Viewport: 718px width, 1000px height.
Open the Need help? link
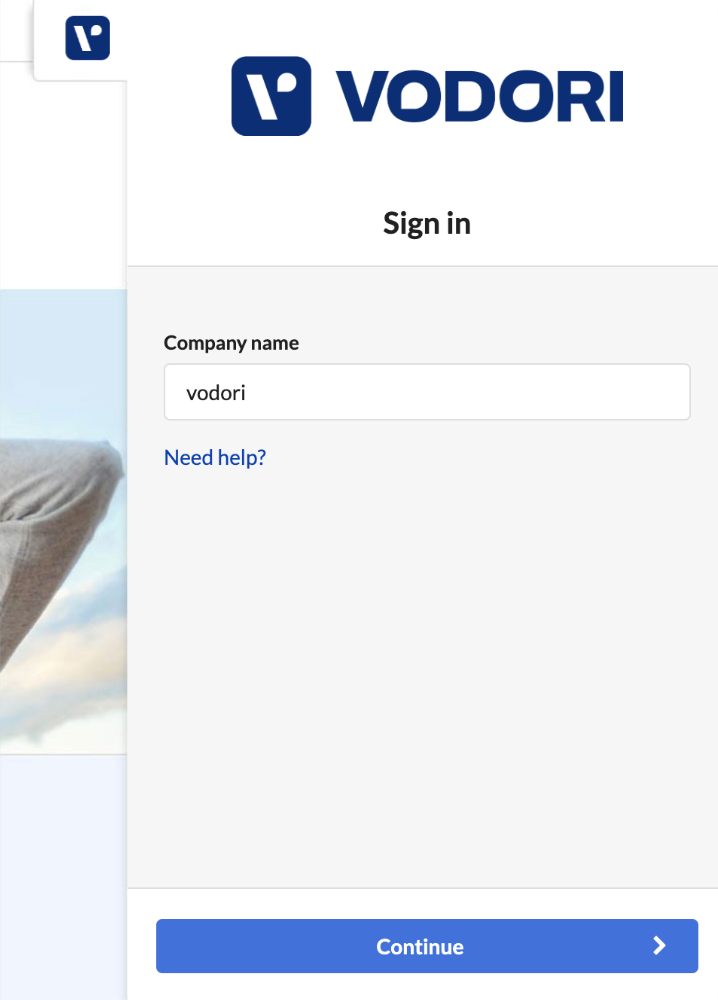click(x=215, y=458)
